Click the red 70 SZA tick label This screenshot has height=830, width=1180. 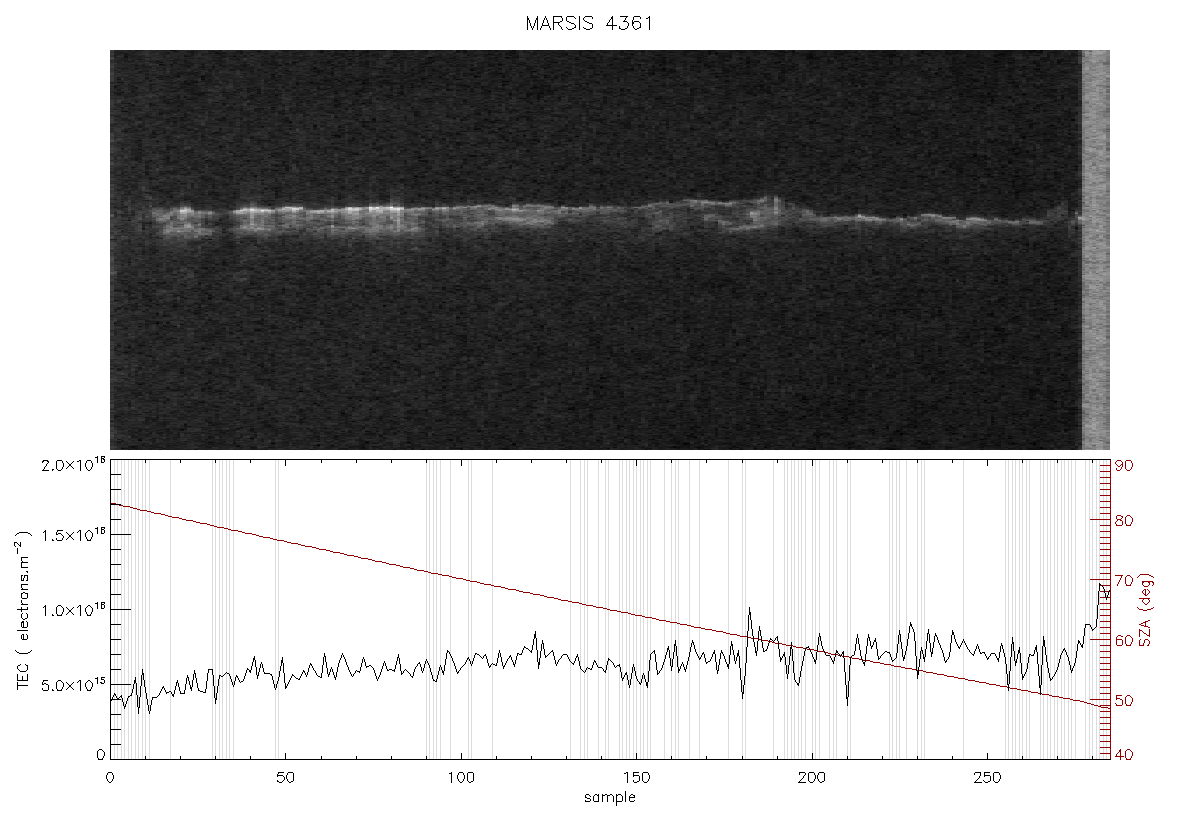point(1124,580)
